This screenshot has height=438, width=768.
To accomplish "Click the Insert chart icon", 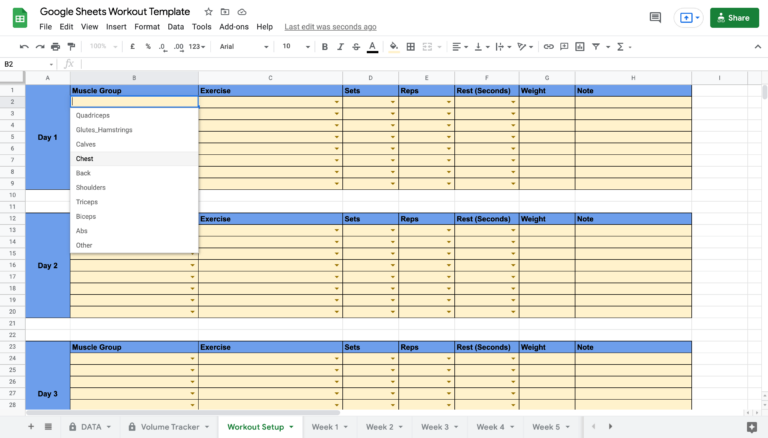I will click(x=580, y=47).
